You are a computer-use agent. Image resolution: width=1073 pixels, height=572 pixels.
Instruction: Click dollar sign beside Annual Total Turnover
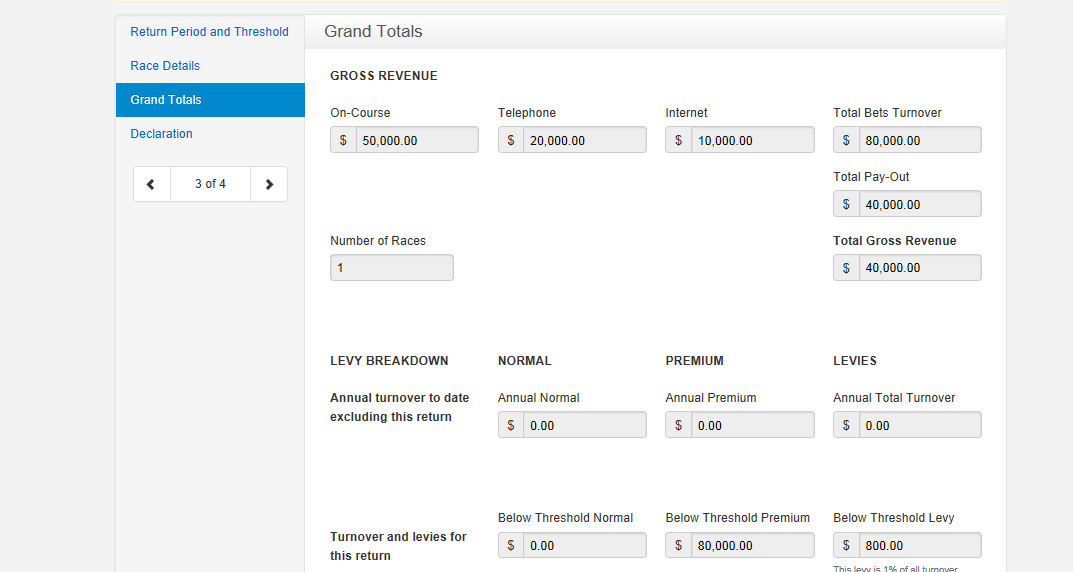coord(846,425)
